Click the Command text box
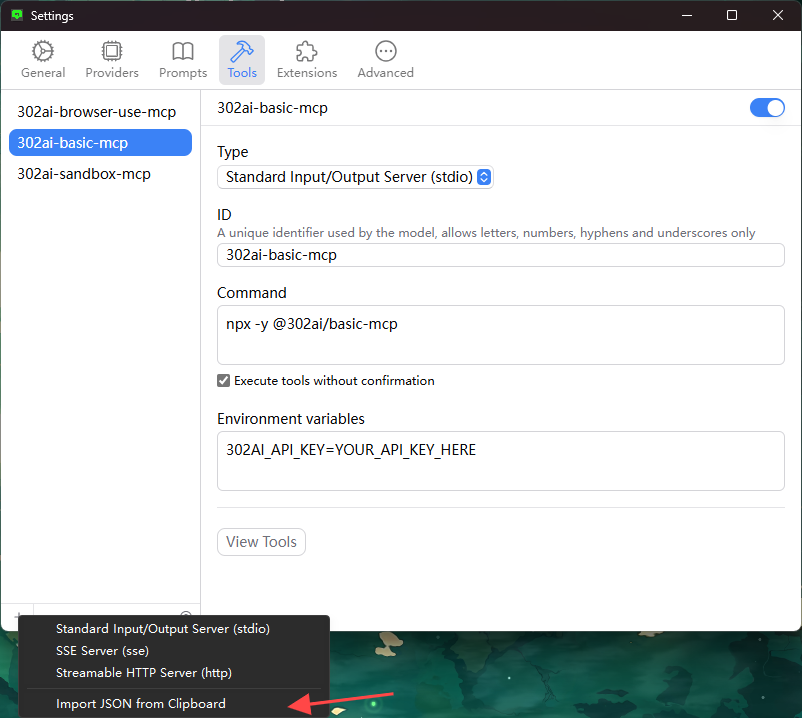This screenshot has height=718, width=802. [500, 335]
